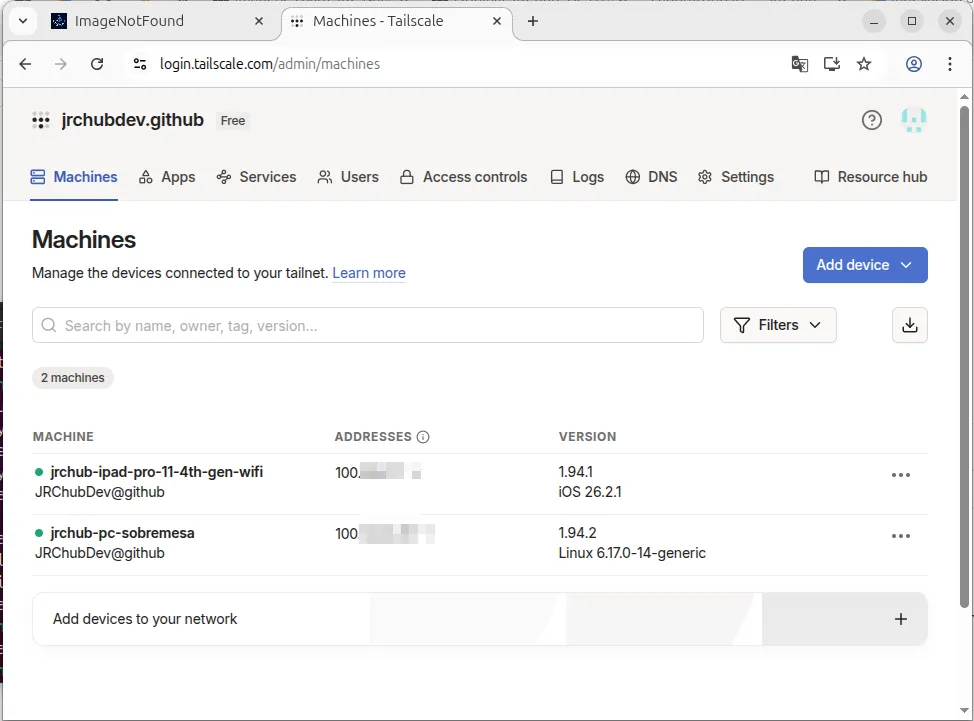Viewport: 974px width, 721px height.
Task: Expand the Add device dropdown
Action: click(x=865, y=265)
